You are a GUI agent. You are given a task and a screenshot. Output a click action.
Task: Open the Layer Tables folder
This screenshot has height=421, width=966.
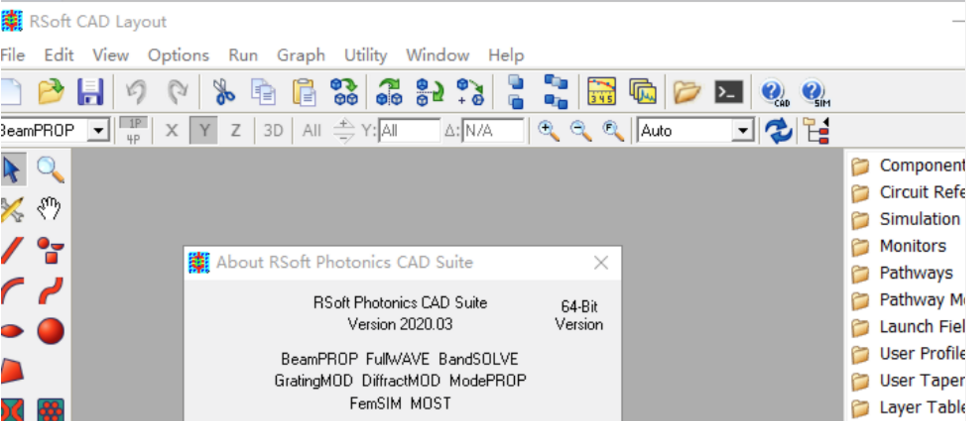(x=907, y=407)
